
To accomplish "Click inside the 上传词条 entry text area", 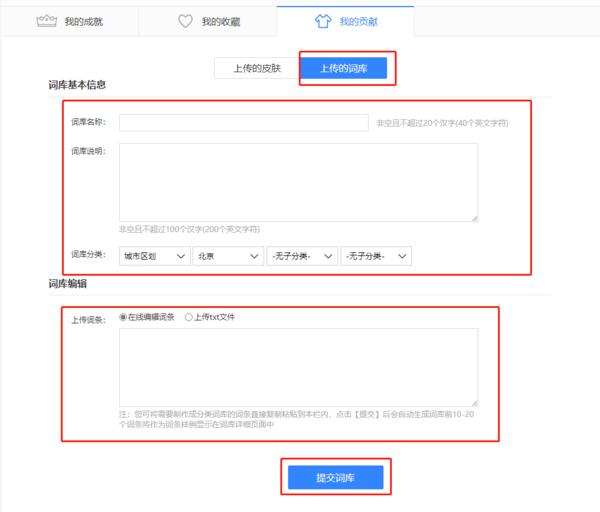I will [x=297, y=367].
